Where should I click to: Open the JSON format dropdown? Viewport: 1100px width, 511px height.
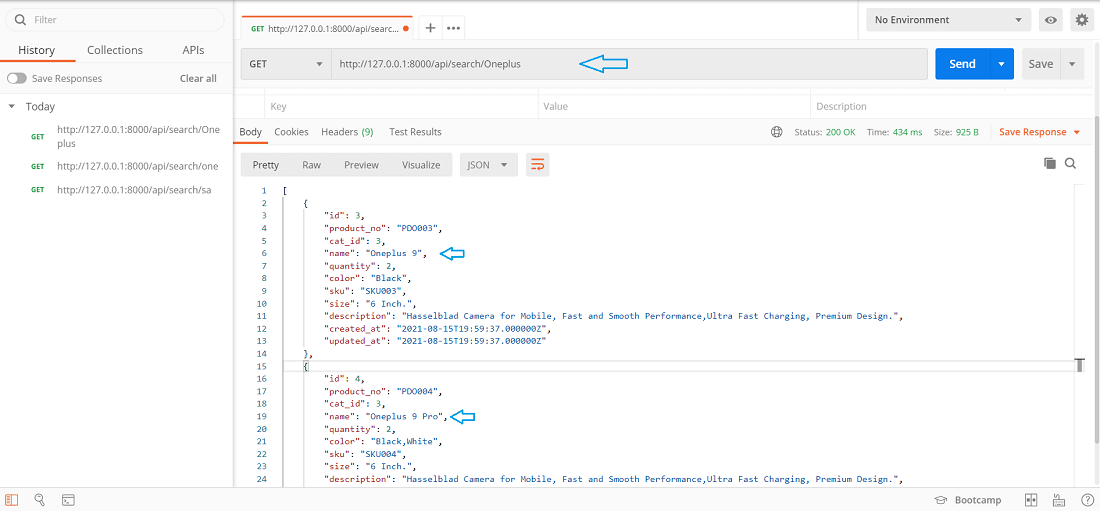(489, 165)
